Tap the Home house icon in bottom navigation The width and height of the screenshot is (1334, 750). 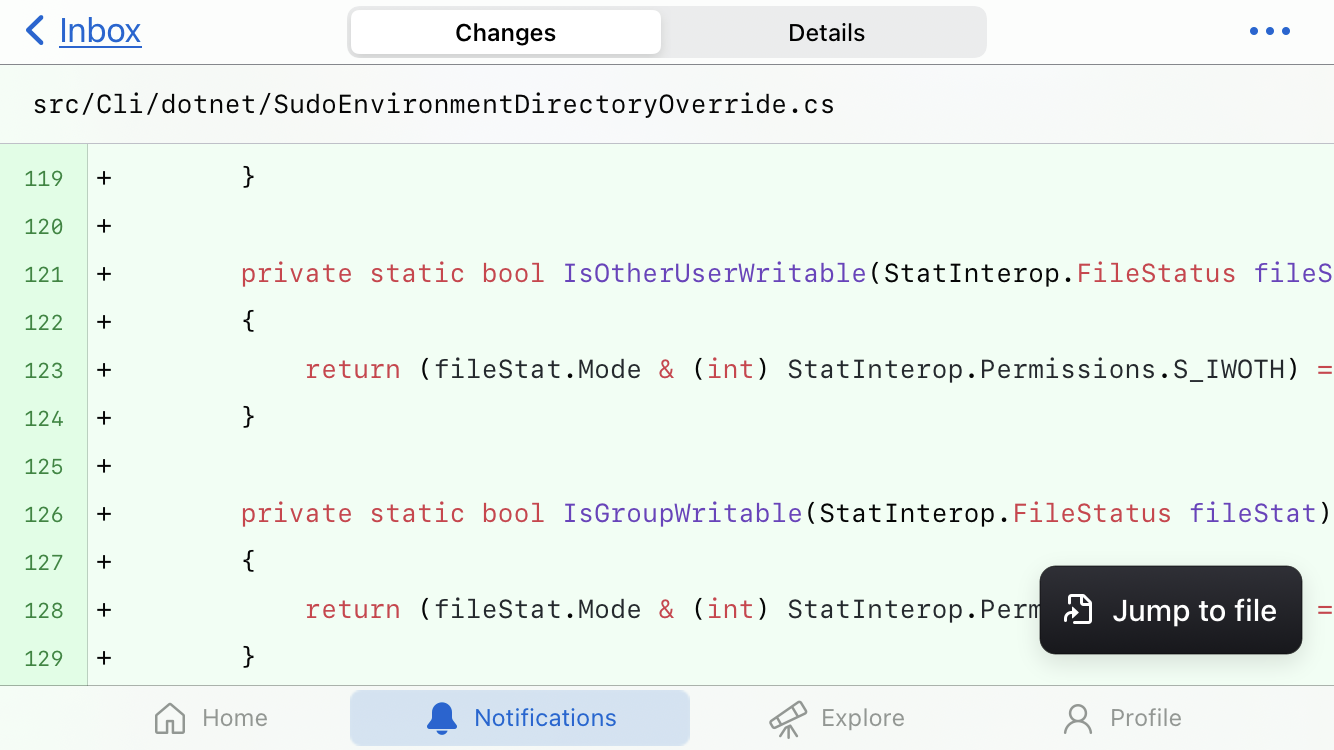click(170, 718)
